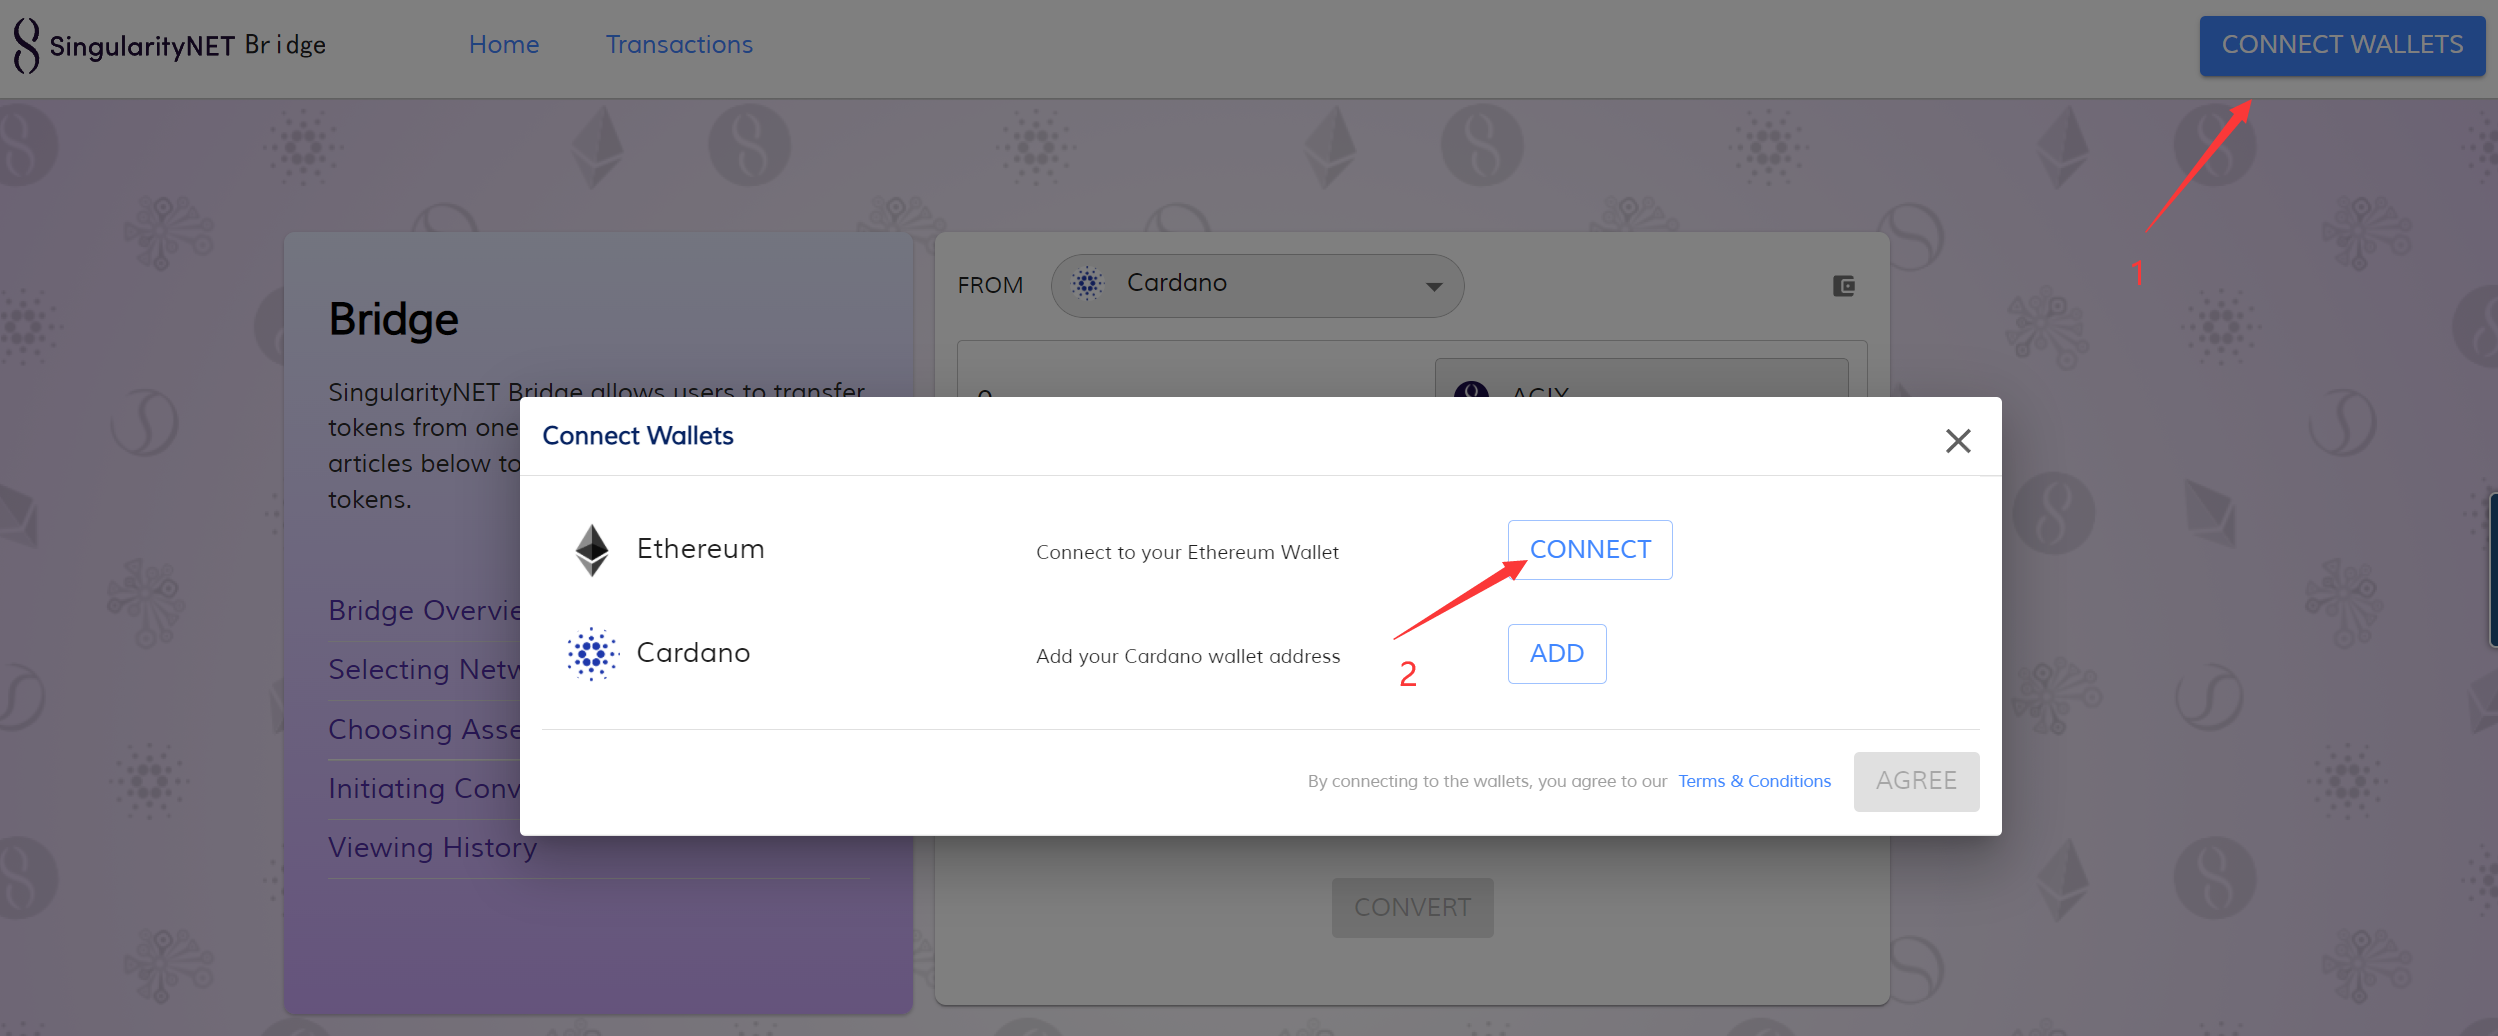Click the Connect Wallets dialog title
Image resolution: width=2498 pixels, height=1036 pixels.
pyautogui.click(x=637, y=436)
